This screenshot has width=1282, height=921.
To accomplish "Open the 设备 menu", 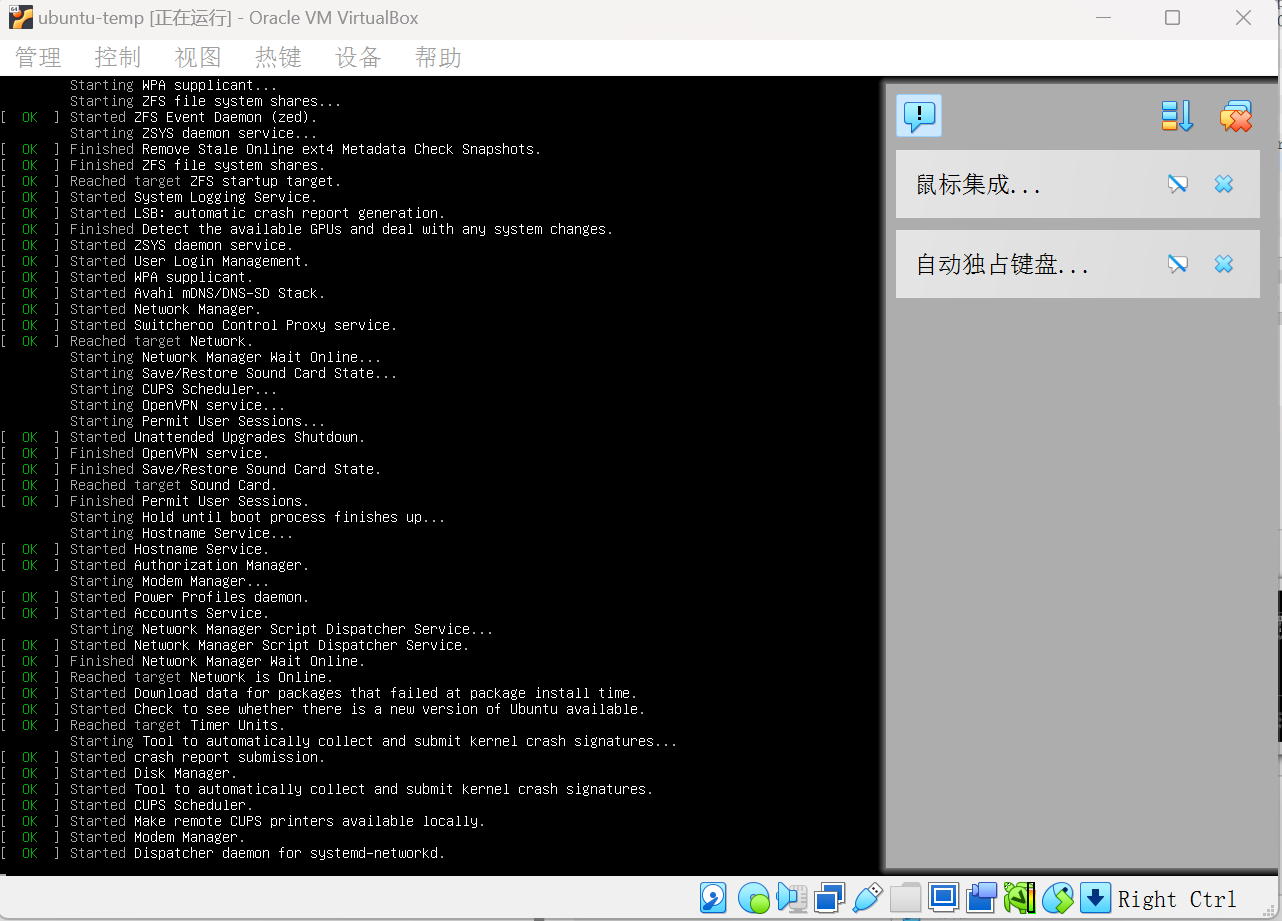I will pyautogui.click(x=358, y=58).
